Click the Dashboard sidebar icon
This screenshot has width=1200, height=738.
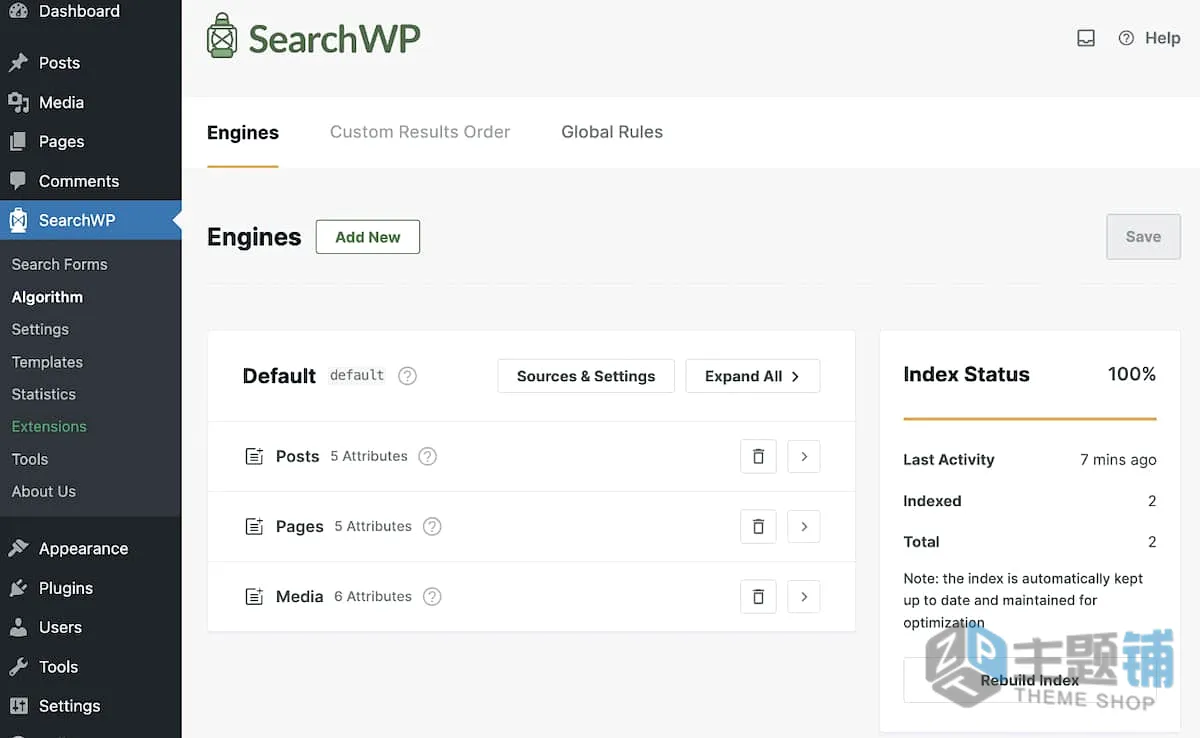point(17,12)
